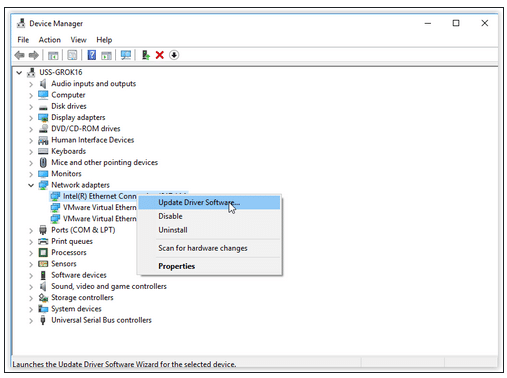Expand the Display adapters category
Image resolution: width=507 pixels, height=378 pixels.
[31, 118]
